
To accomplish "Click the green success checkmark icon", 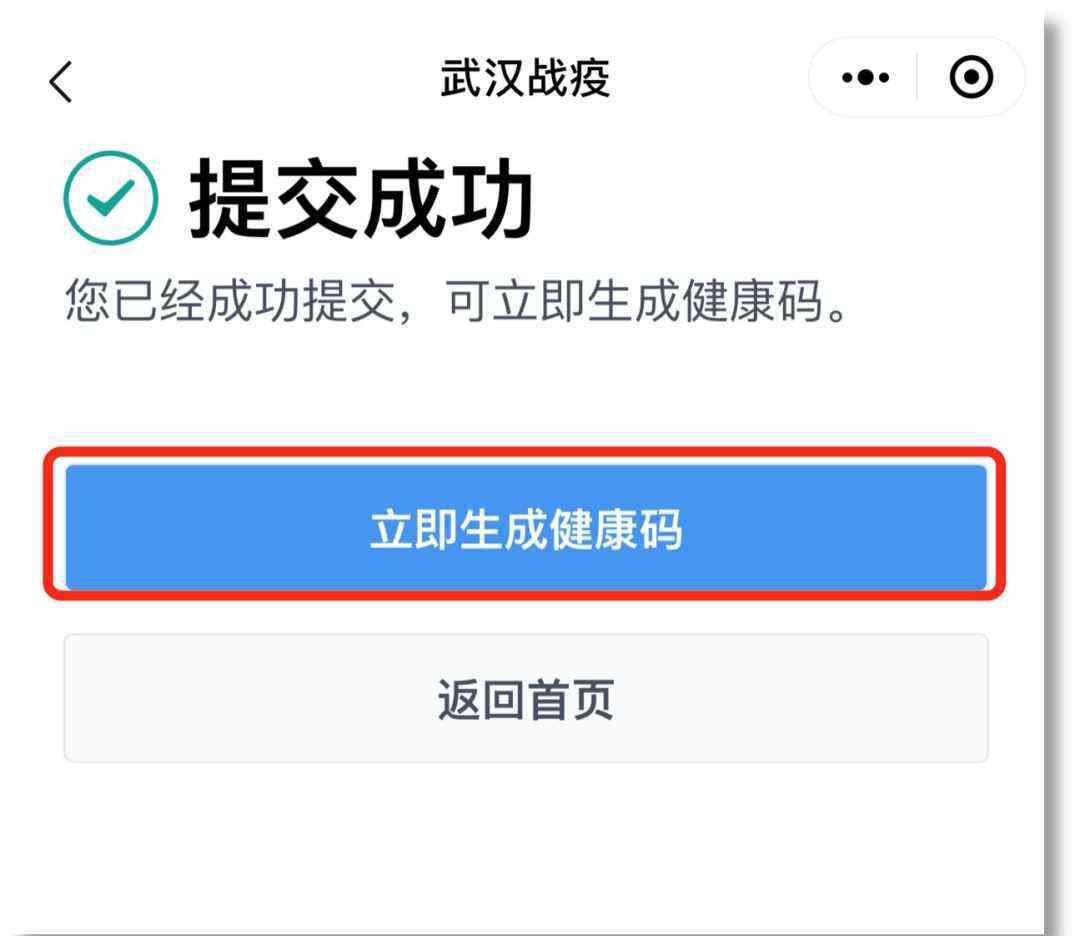I will tap(111, 198).
